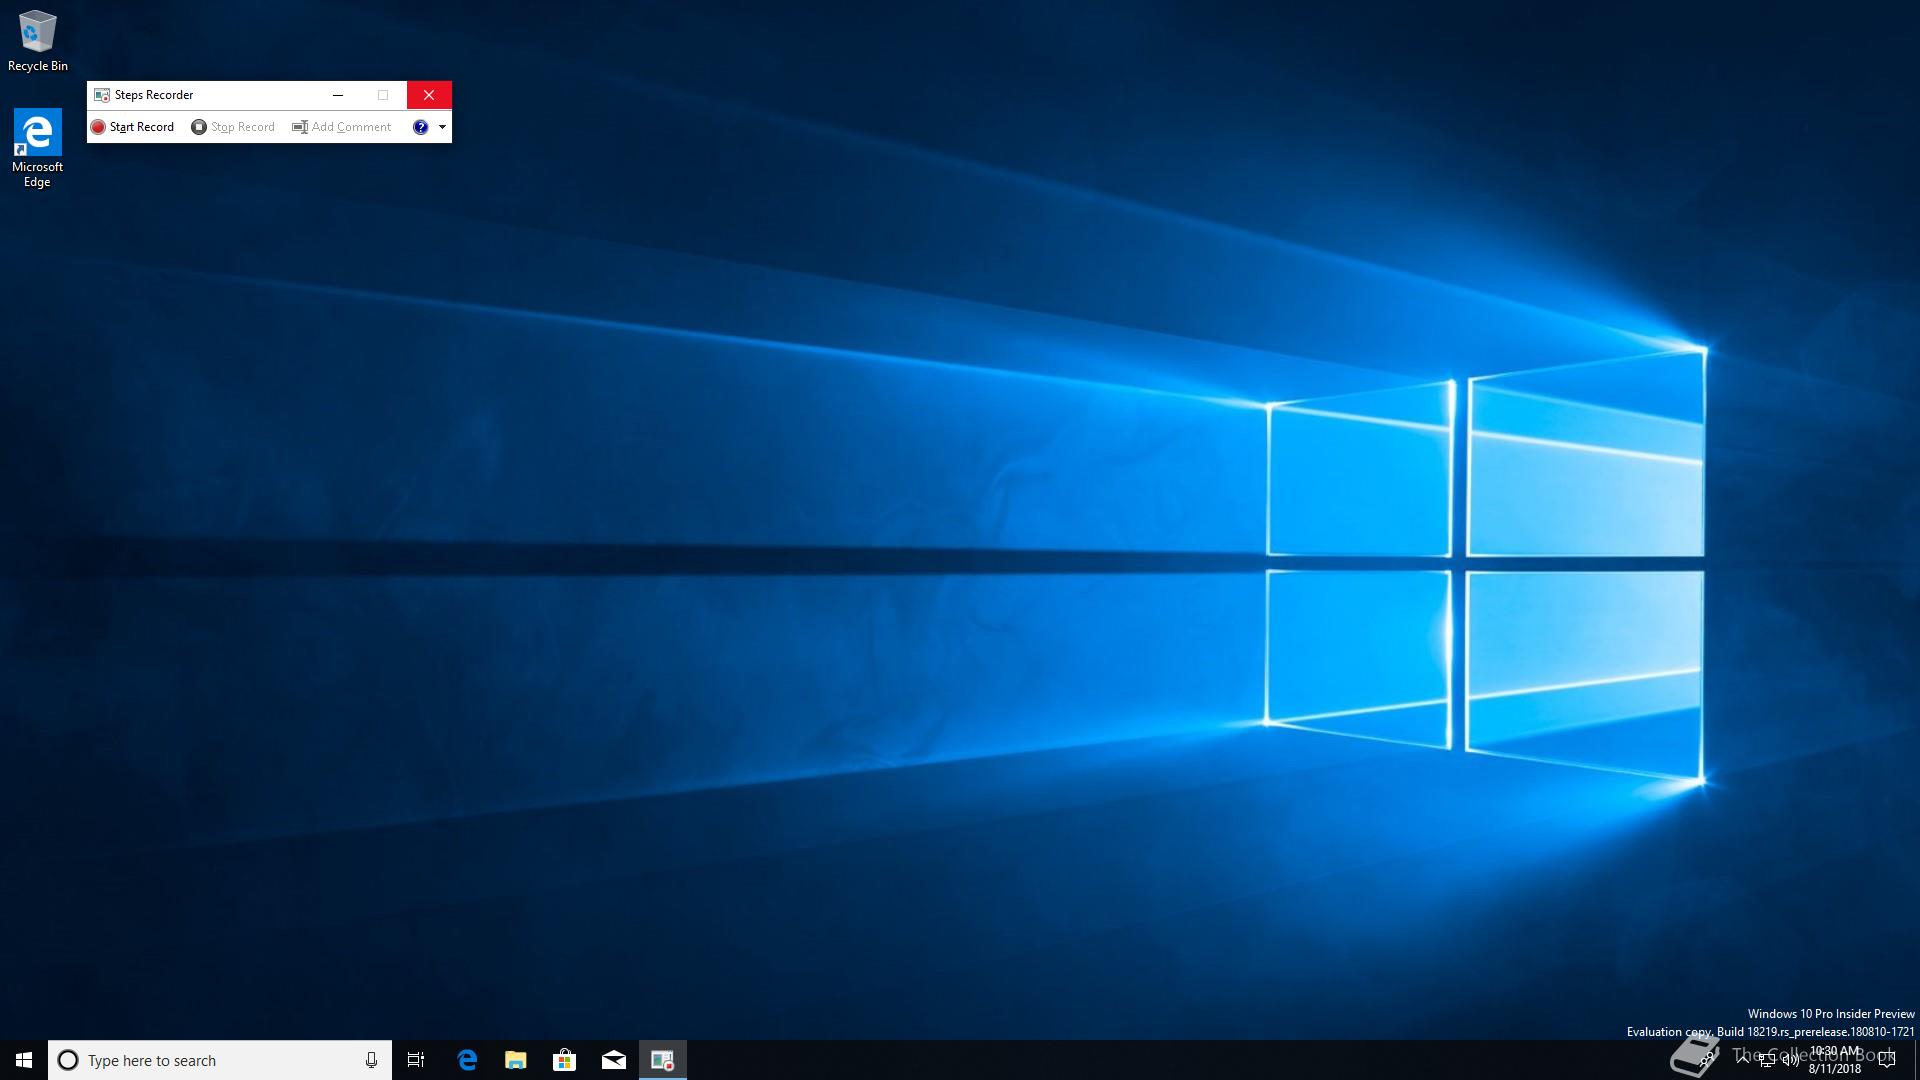
Task: Open the clock and date flyout
Action: click(1835, 1060)
